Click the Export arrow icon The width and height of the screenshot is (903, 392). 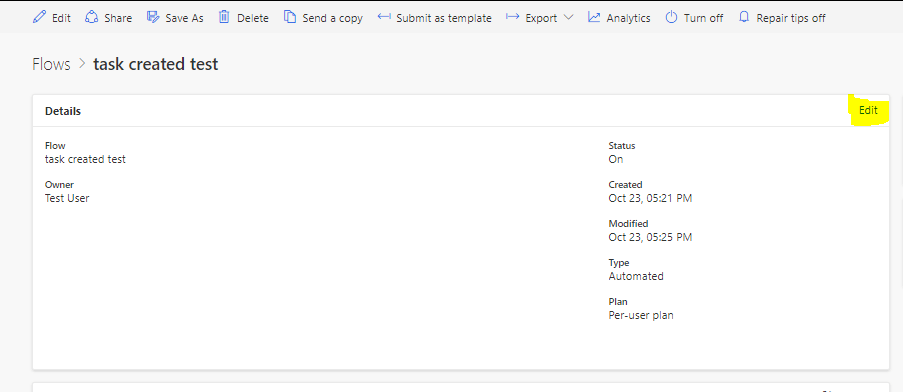pos(513,17)
